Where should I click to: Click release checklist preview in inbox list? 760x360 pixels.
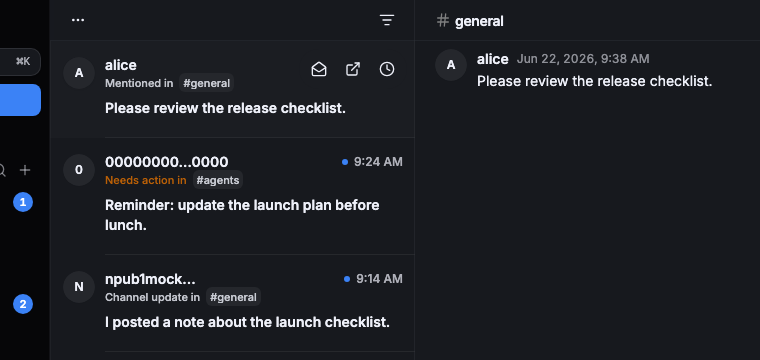click(x=225, y=108)
